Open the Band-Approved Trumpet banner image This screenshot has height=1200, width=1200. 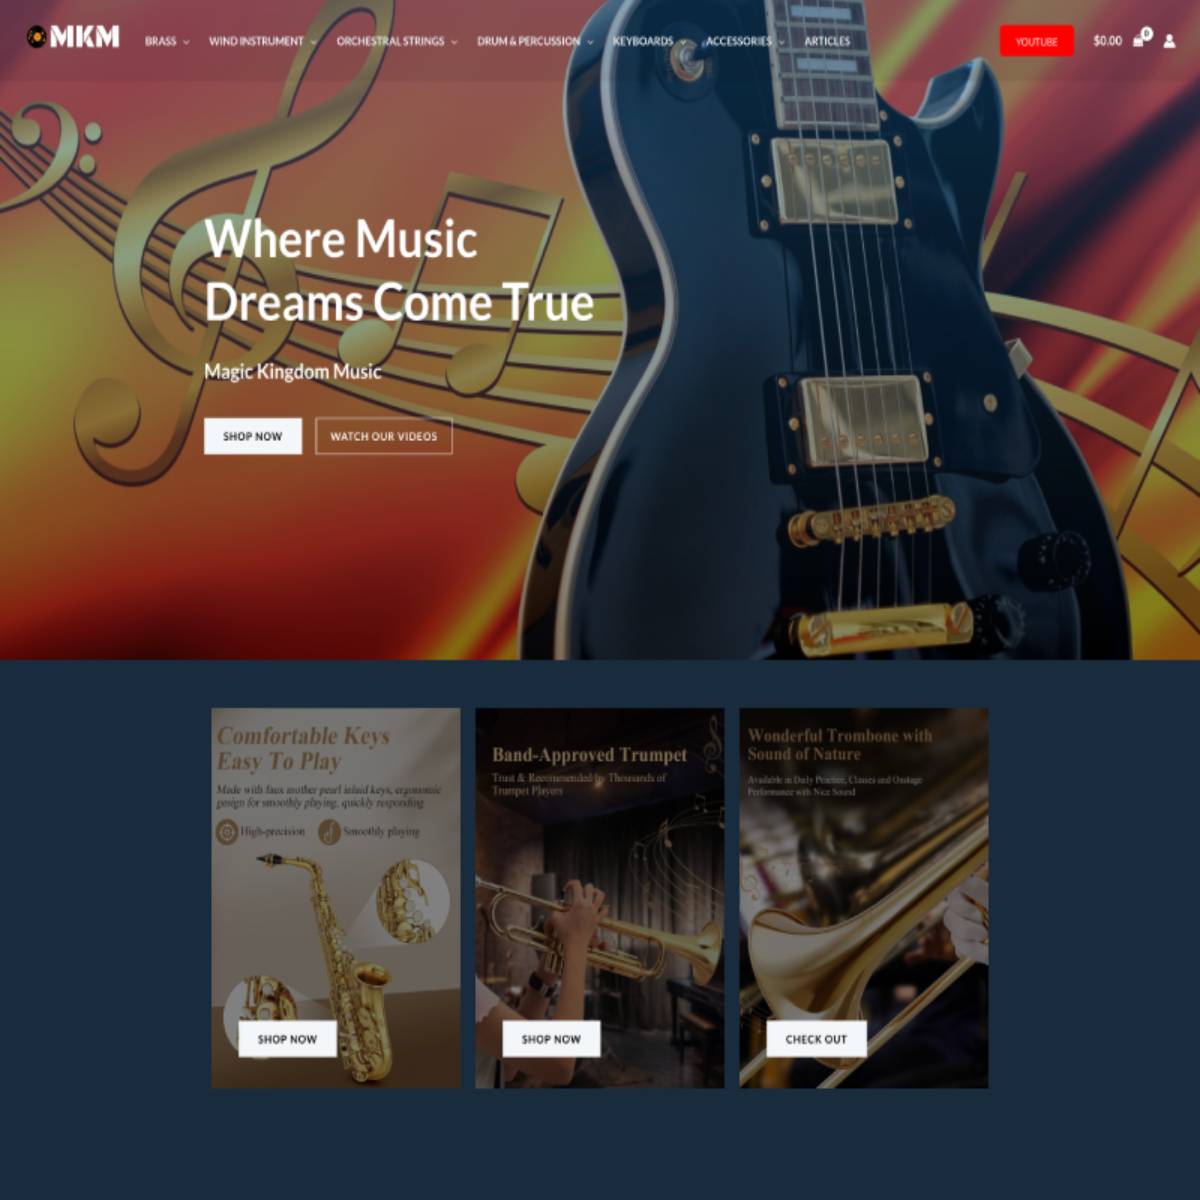pos(599,898)
